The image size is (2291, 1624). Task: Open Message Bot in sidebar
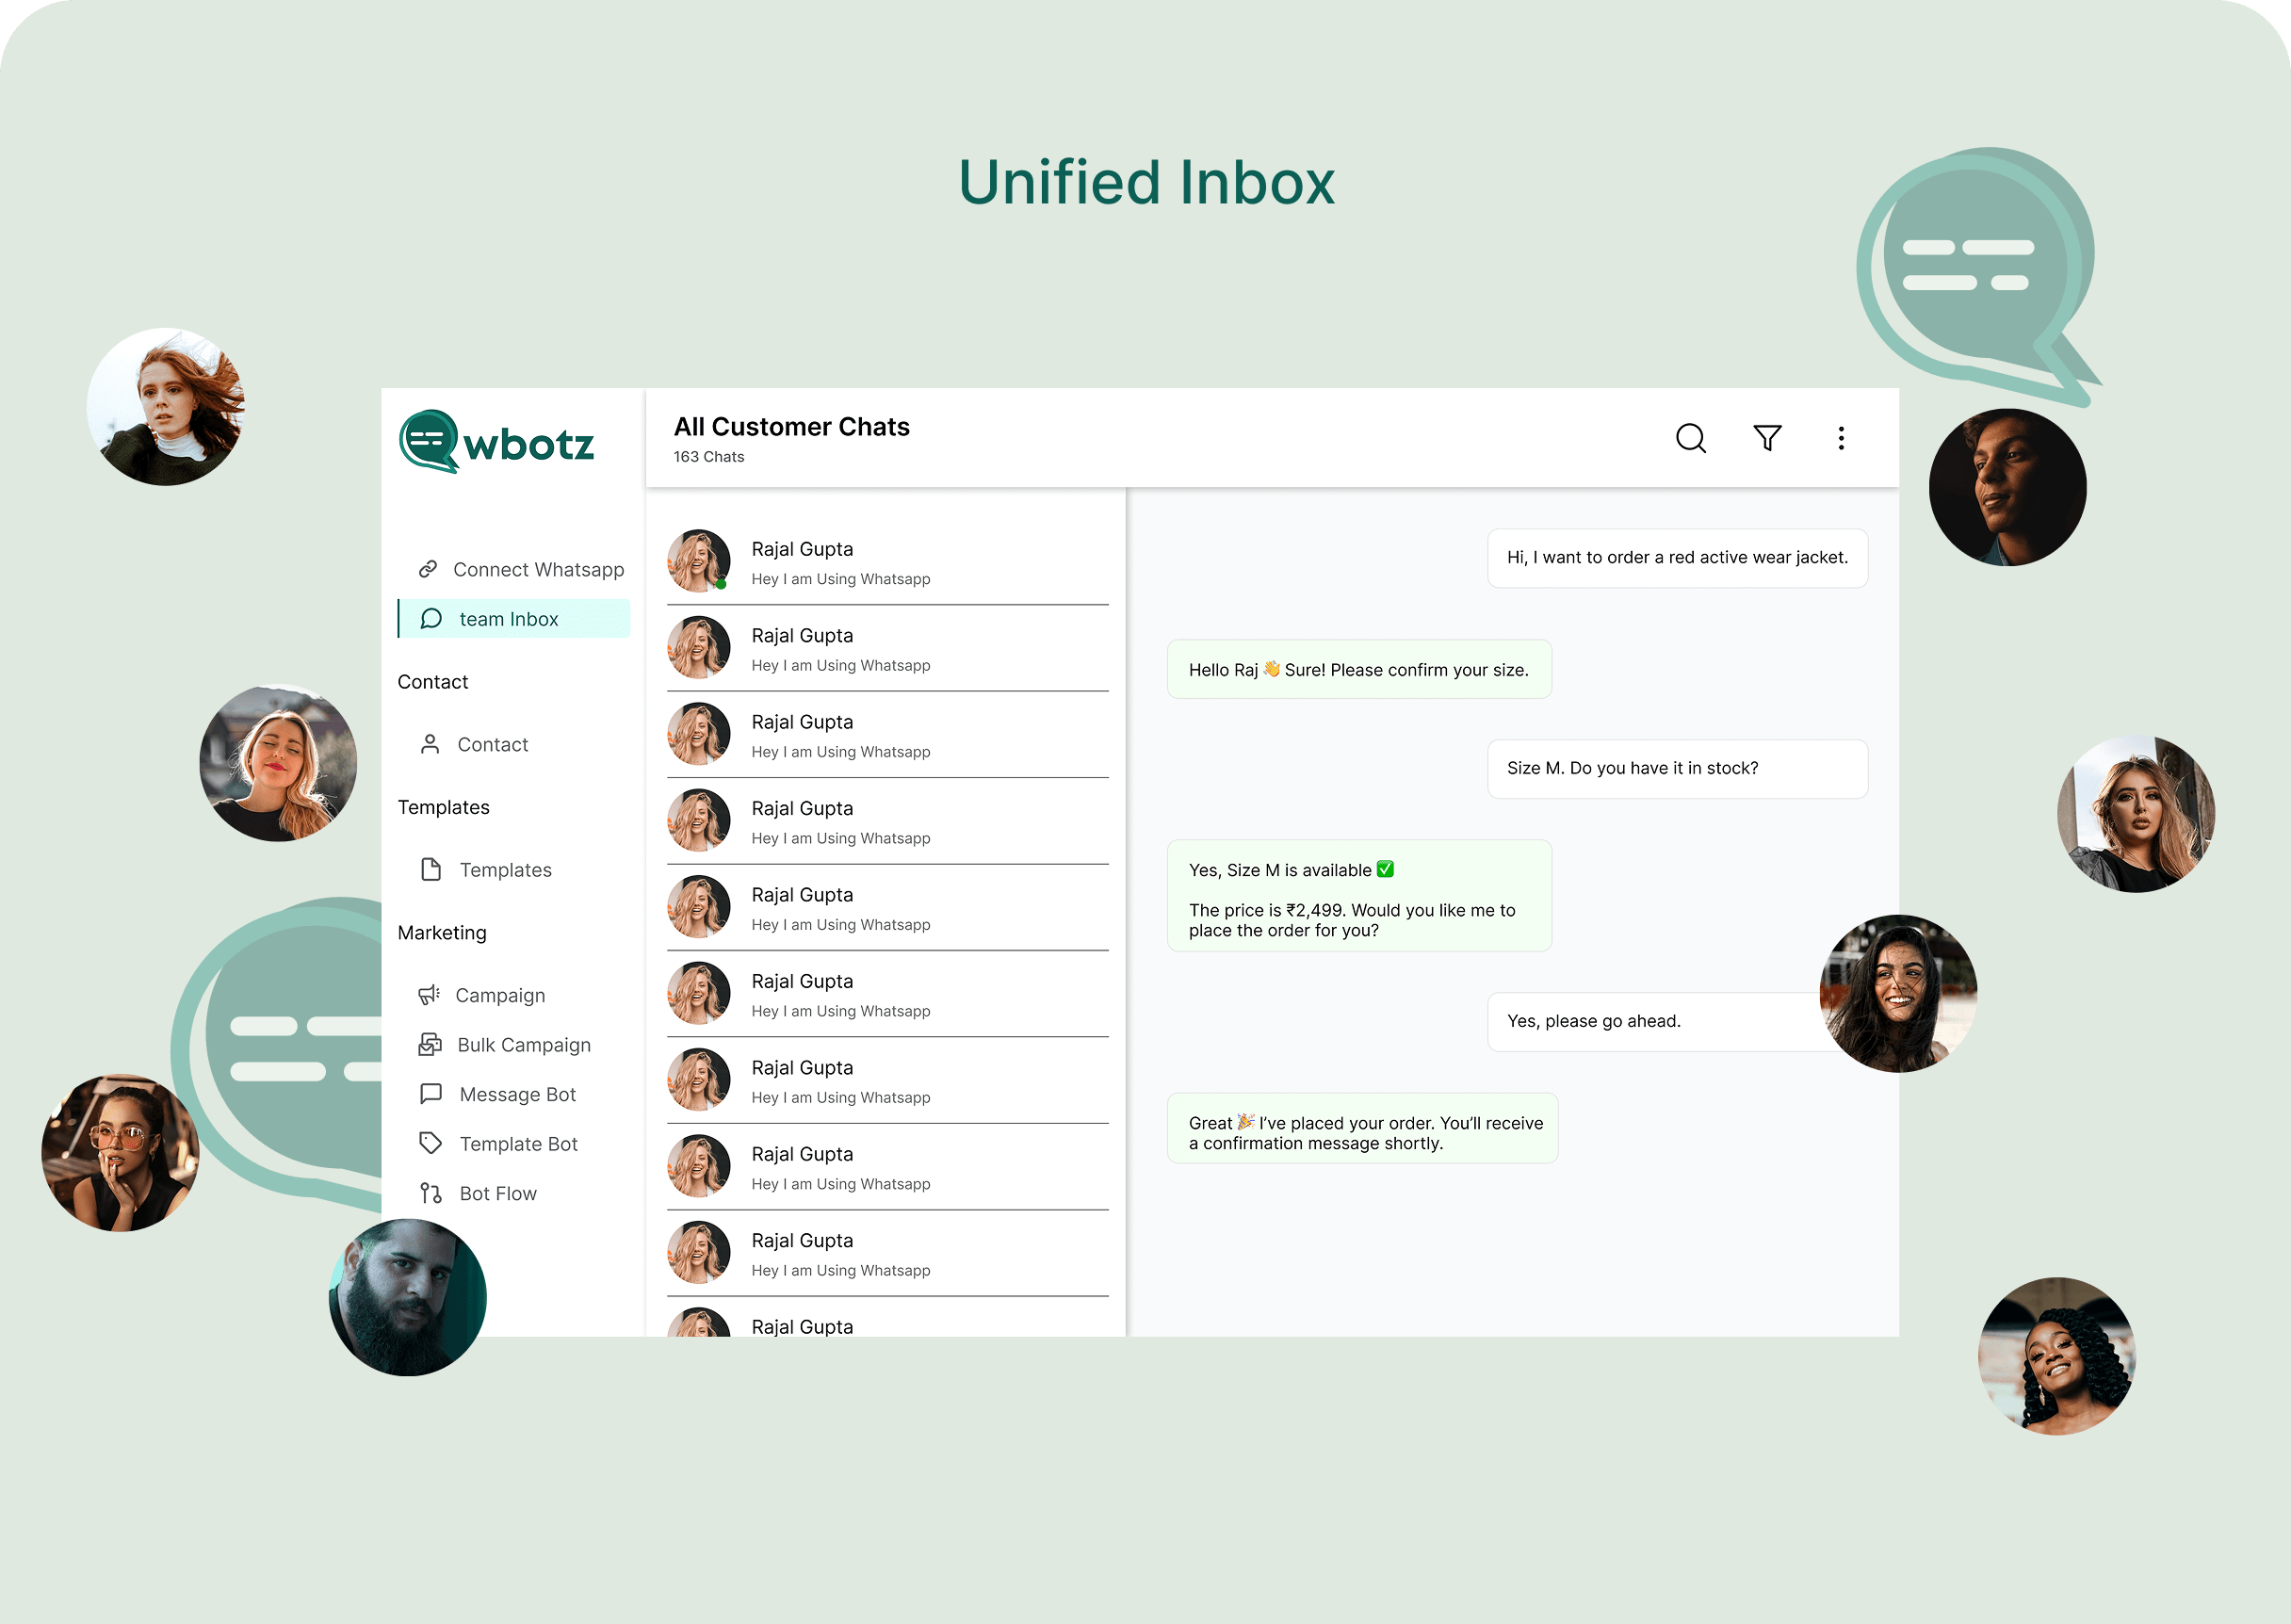click(517, 1094)
